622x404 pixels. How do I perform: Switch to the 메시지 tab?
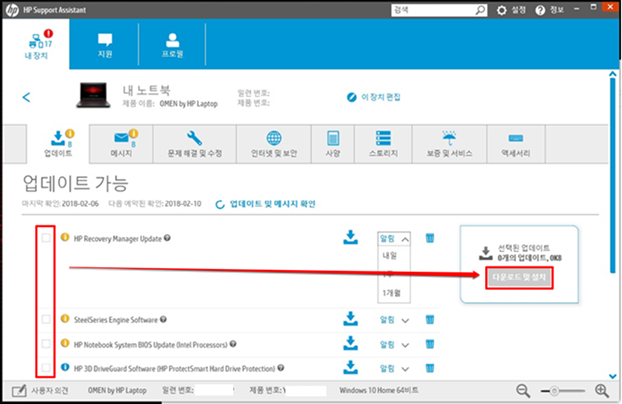[x=121, y=144]
